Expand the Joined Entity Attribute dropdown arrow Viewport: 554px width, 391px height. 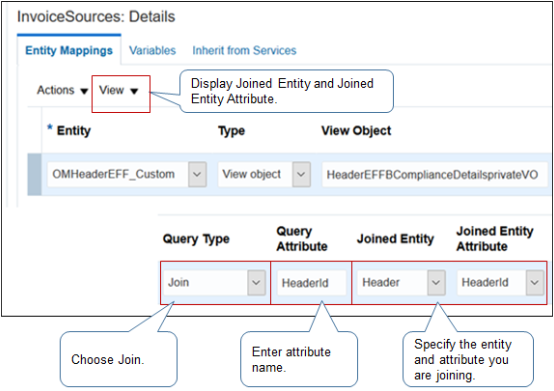tap(535, 283)
